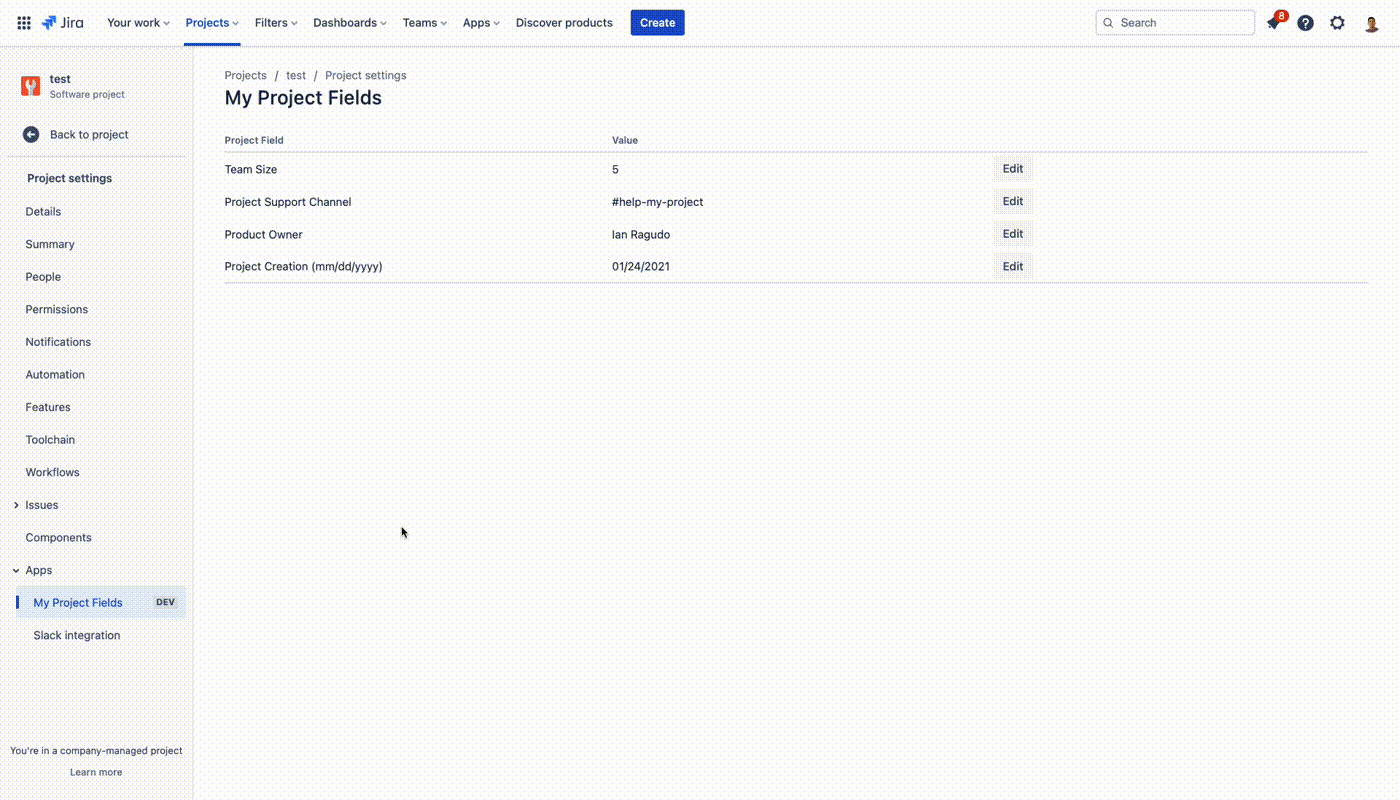This screenshot has height=800, width=1400.
Task: Open the Projects dropdown menu
Action: (212, 23)
